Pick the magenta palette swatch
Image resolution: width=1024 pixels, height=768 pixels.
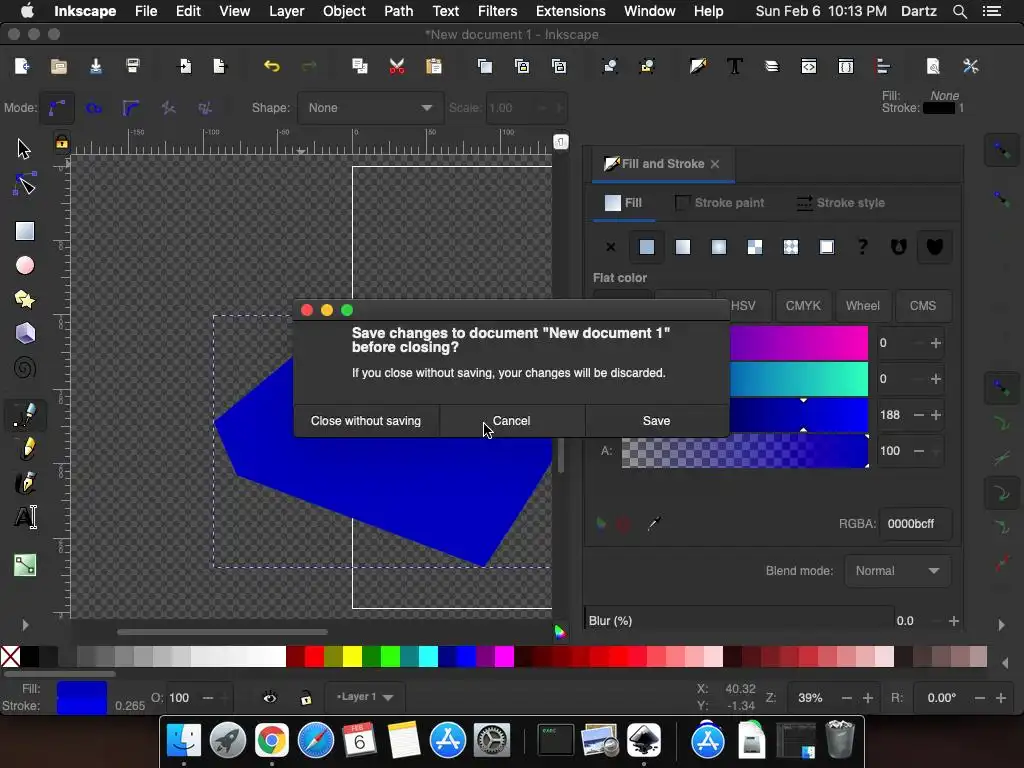504,656
